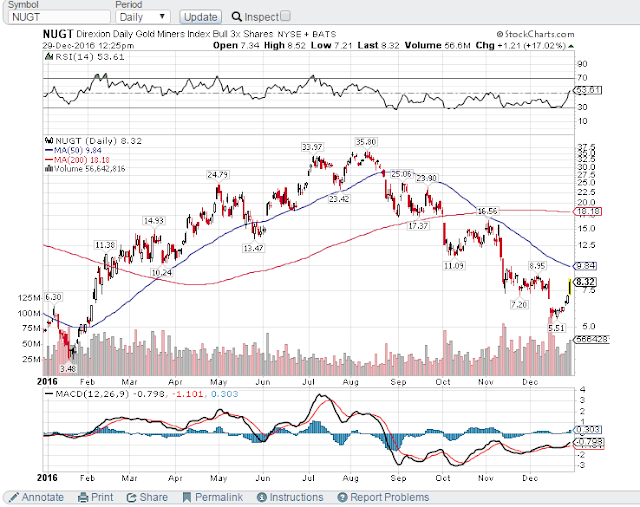This screenshot has width=640, height=507.
Task: Click the 18.18 MA(200) value tag
Action: 588,211
